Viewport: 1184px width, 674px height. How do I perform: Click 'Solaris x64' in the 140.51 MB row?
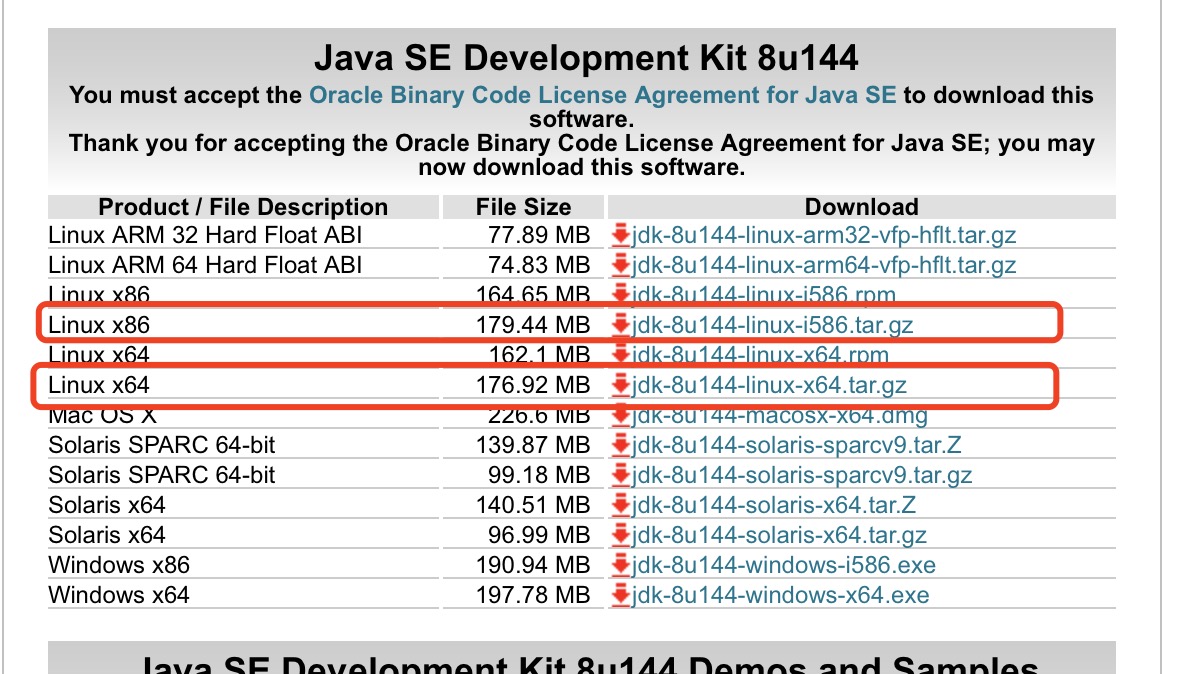pos(106,505)
